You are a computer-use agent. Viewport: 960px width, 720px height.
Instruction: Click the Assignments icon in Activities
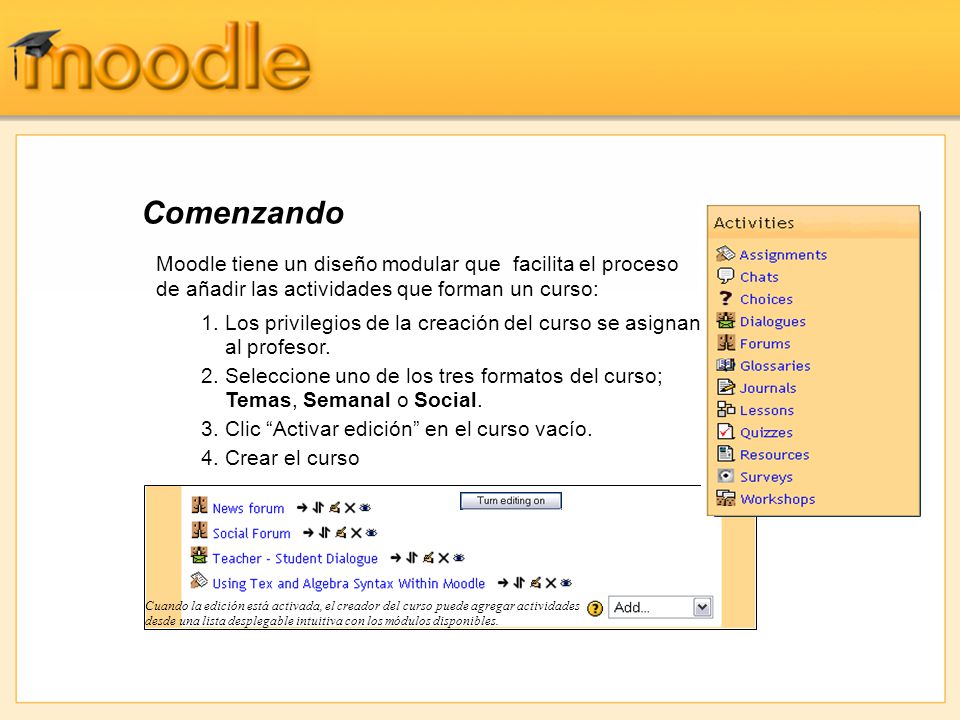tap(726, 253)
